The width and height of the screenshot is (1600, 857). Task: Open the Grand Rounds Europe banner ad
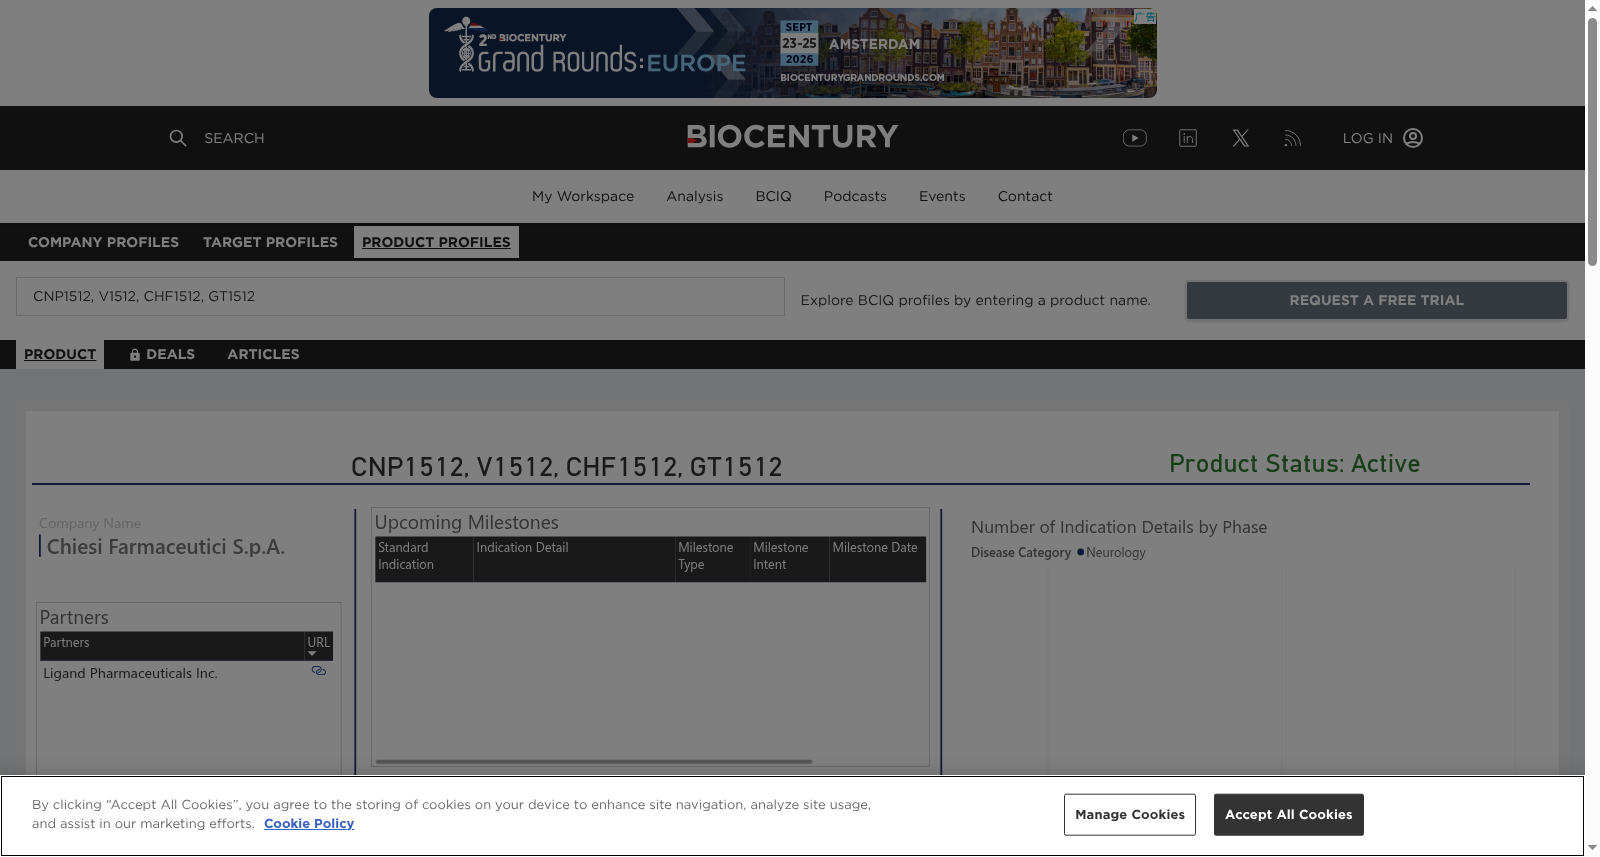click(x=793, y=53)
